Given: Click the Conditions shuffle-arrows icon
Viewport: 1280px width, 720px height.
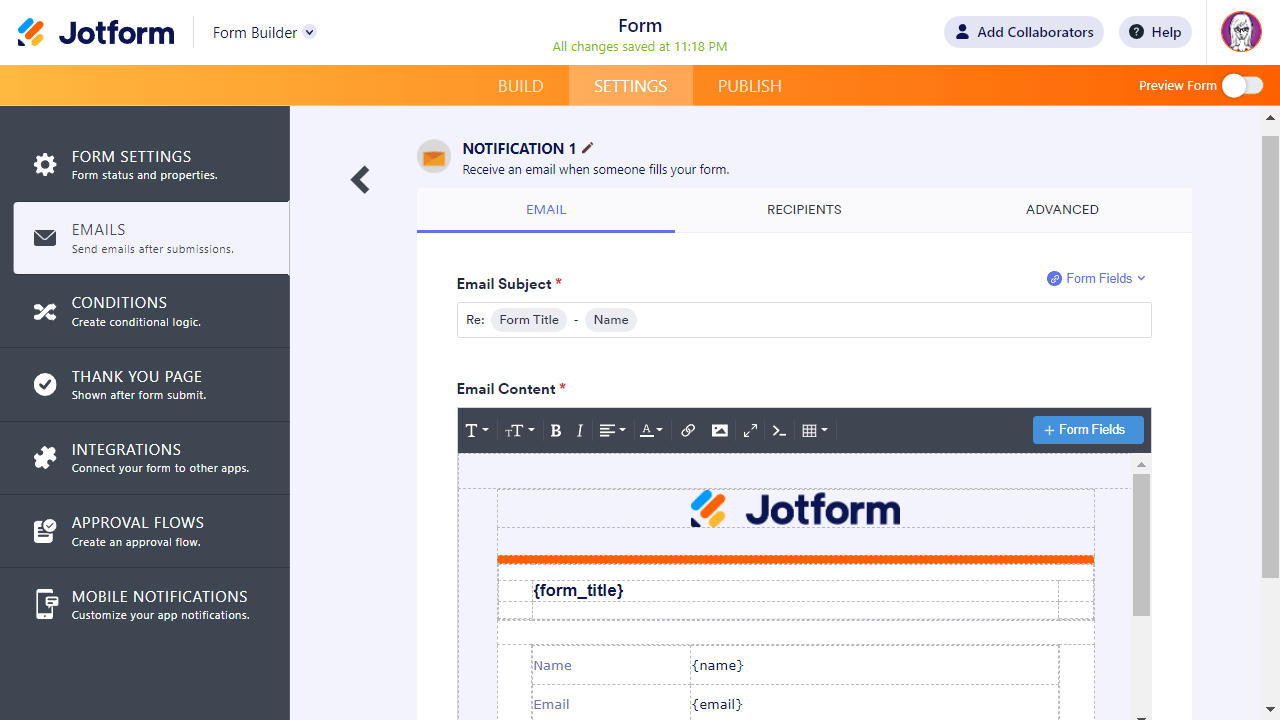Looking at the screenshot, I should (x=45, y=312).
